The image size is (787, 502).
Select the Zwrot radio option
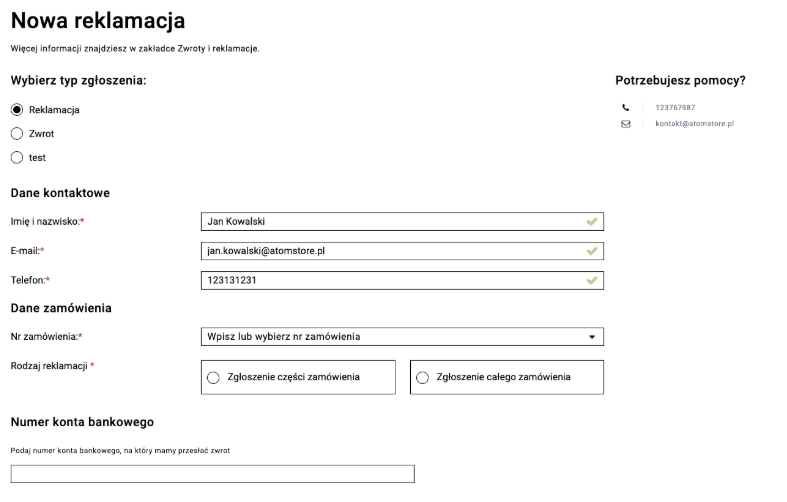(16, 133)
